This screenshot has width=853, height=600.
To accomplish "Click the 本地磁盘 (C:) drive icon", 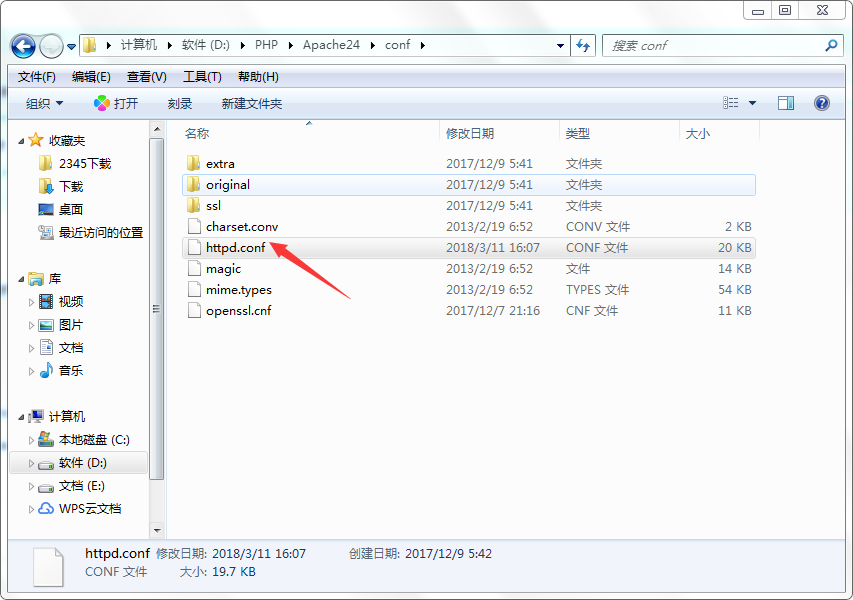I will pos(46,440).
